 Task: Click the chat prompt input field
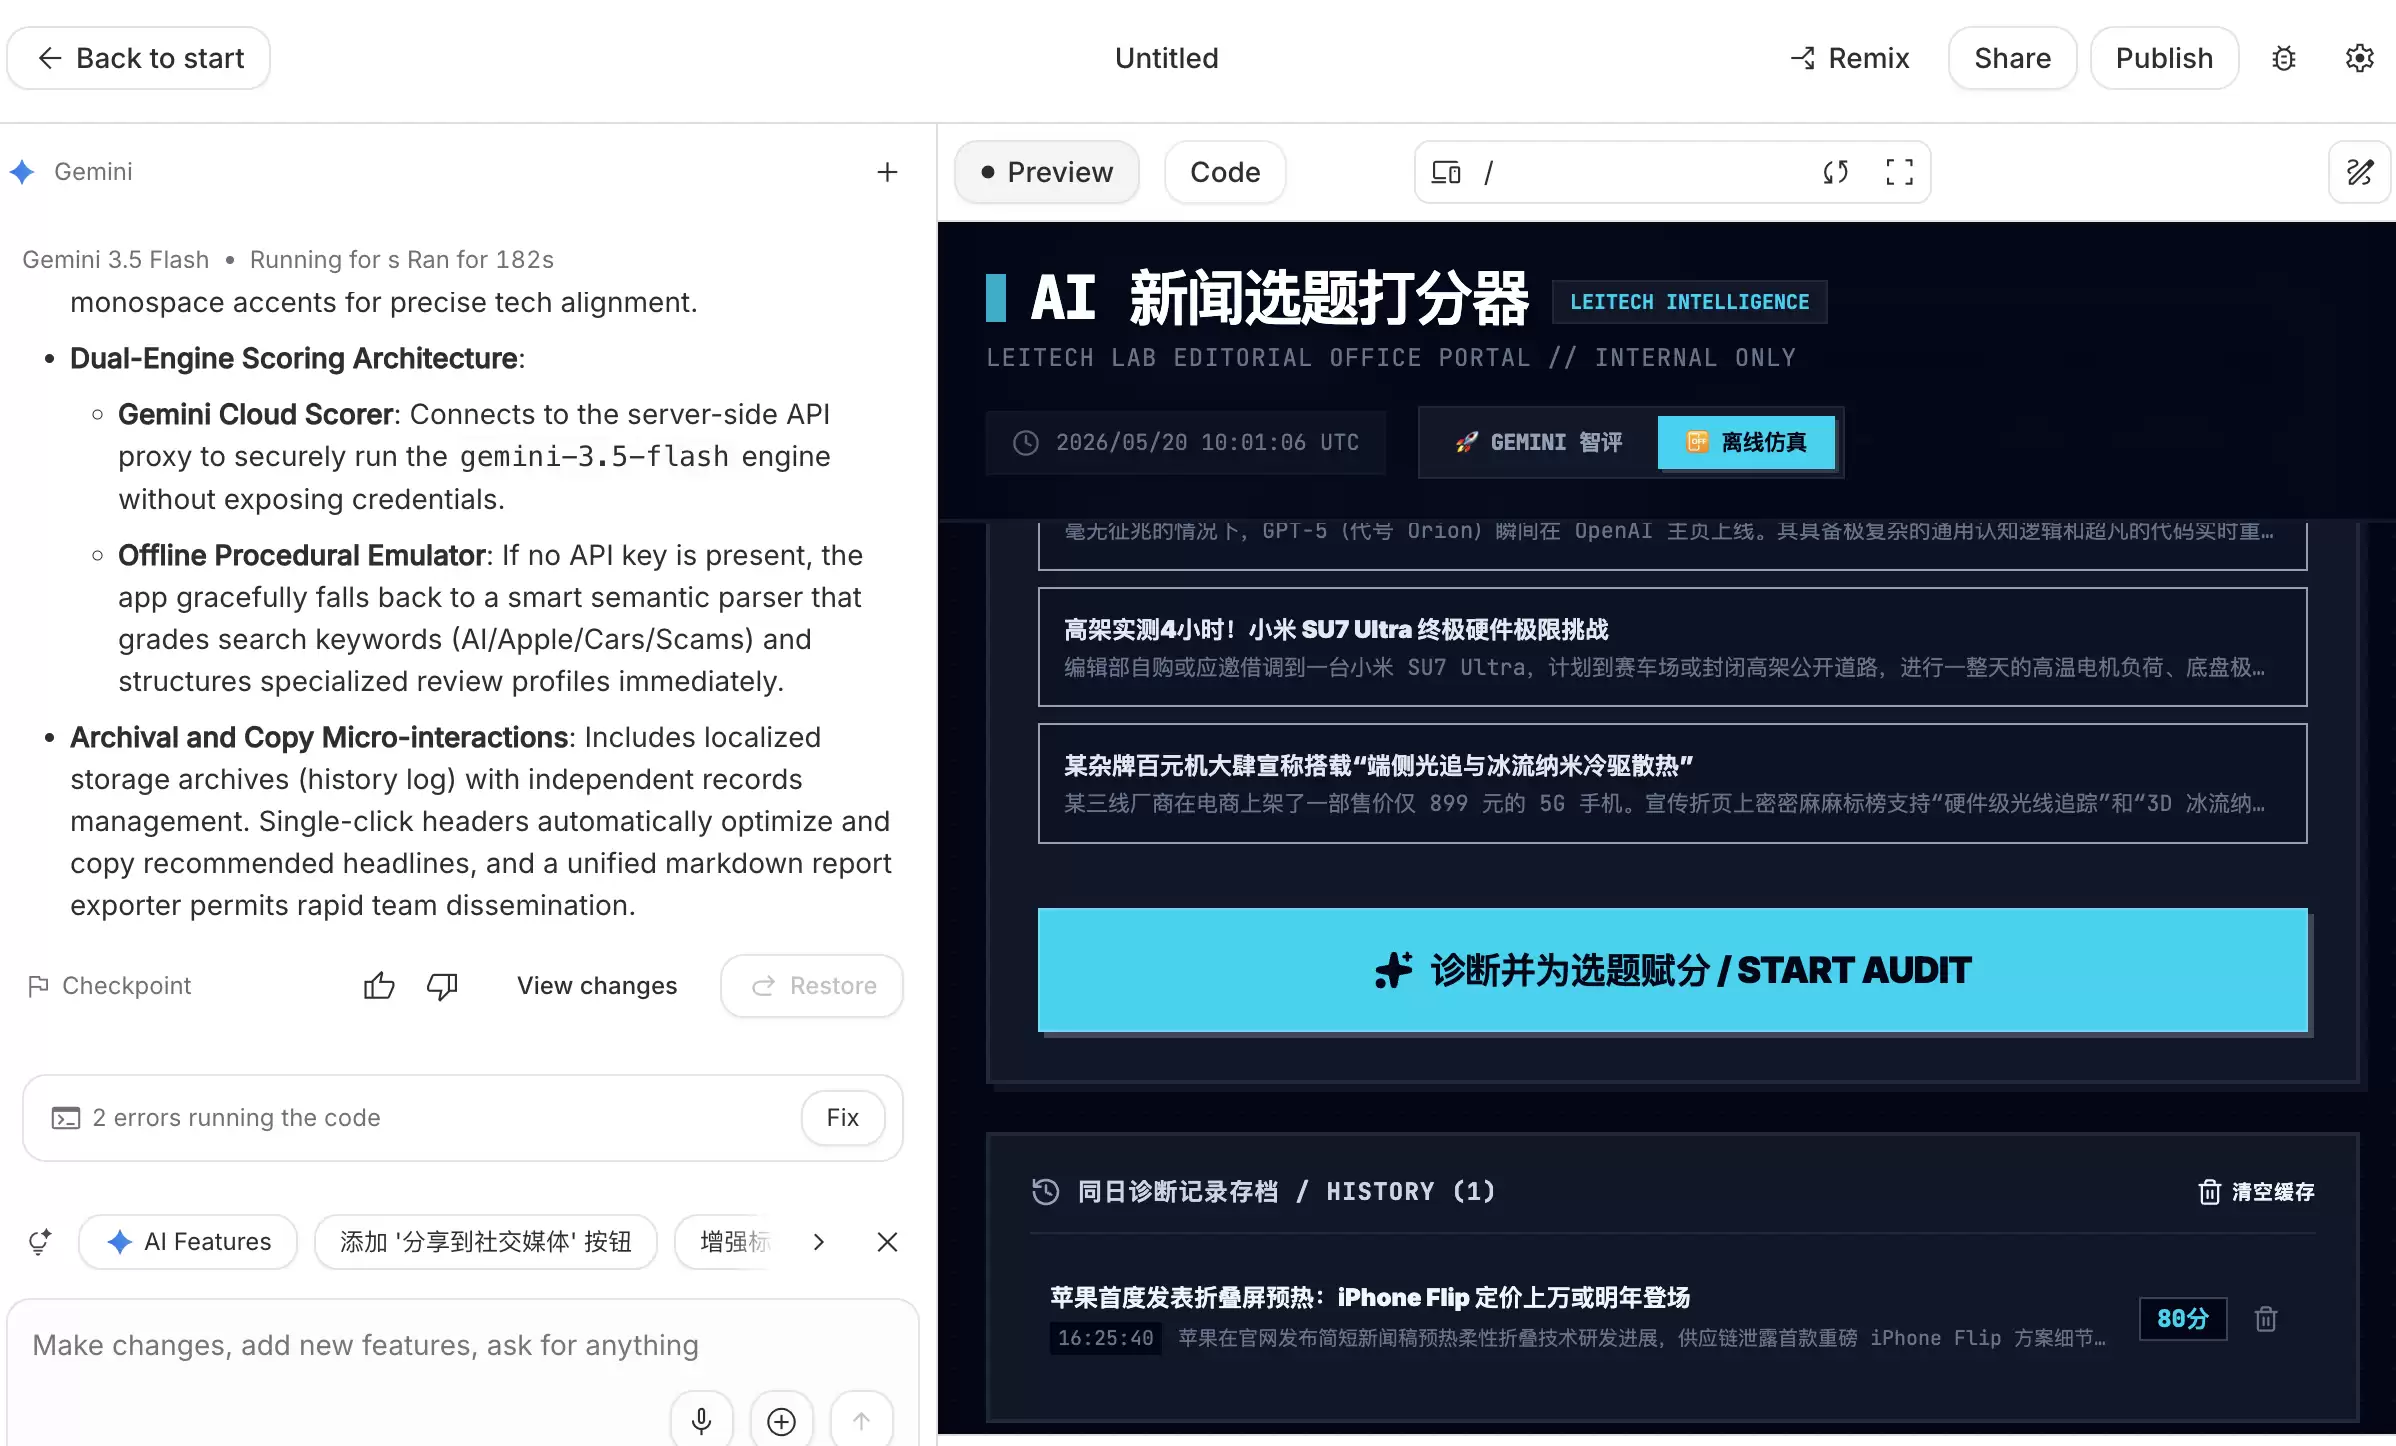[x=462, y=1345]
